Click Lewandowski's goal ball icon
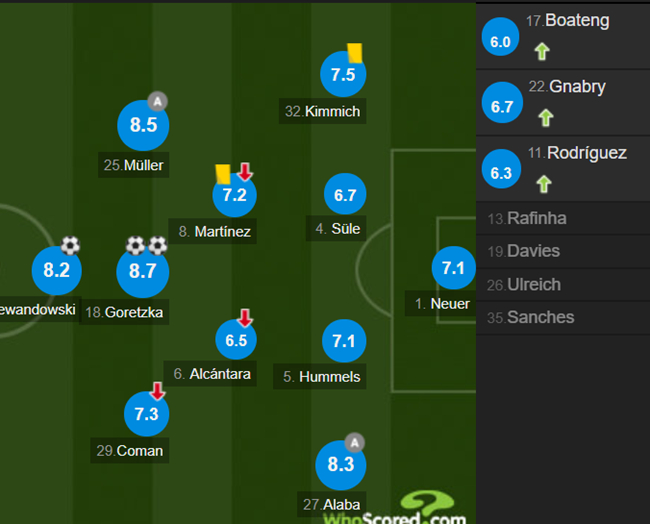This screenshot has width=650, height=524. (x=70, y=245)
